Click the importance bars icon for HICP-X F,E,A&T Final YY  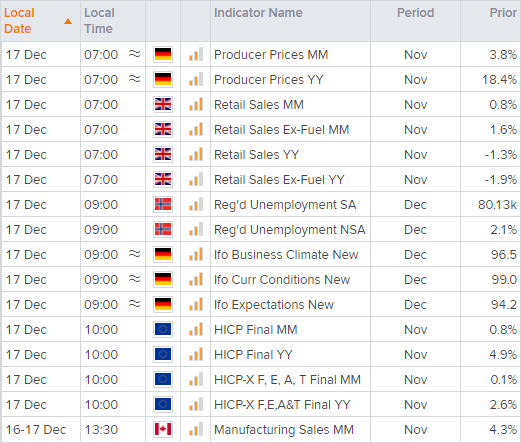(196, 404)
